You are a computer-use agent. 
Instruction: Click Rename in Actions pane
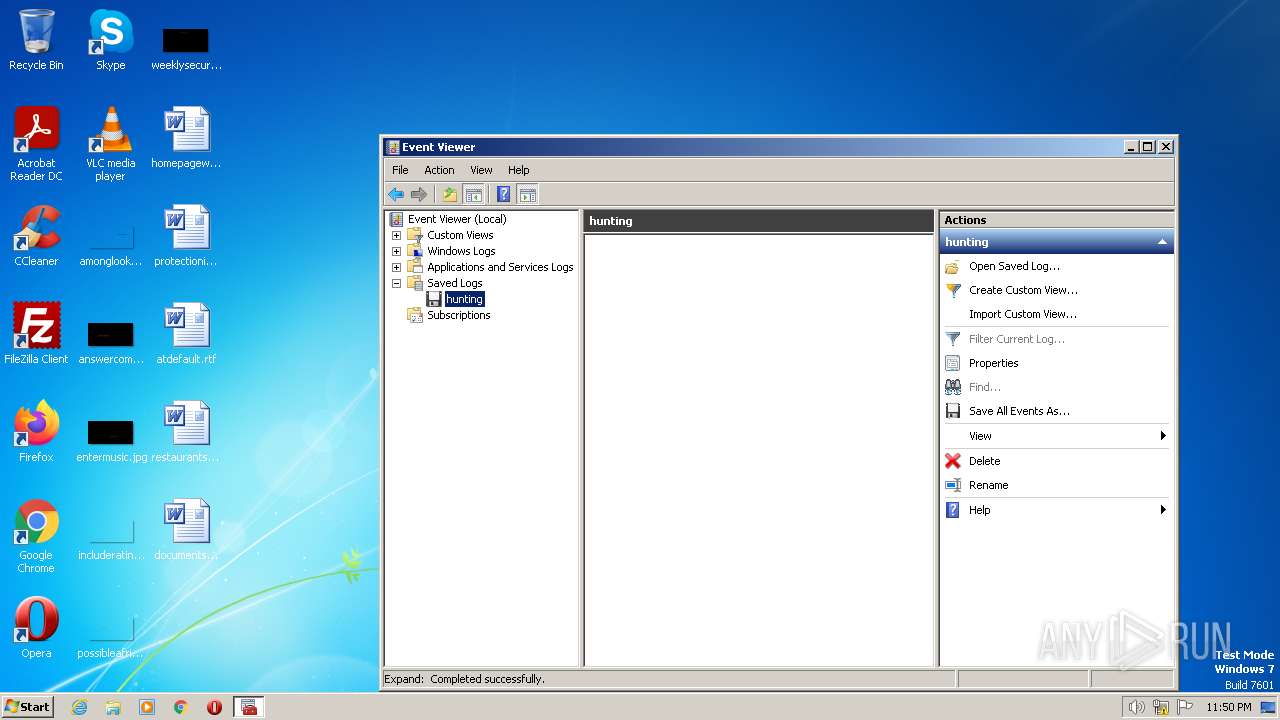click(x=988, y=485)
